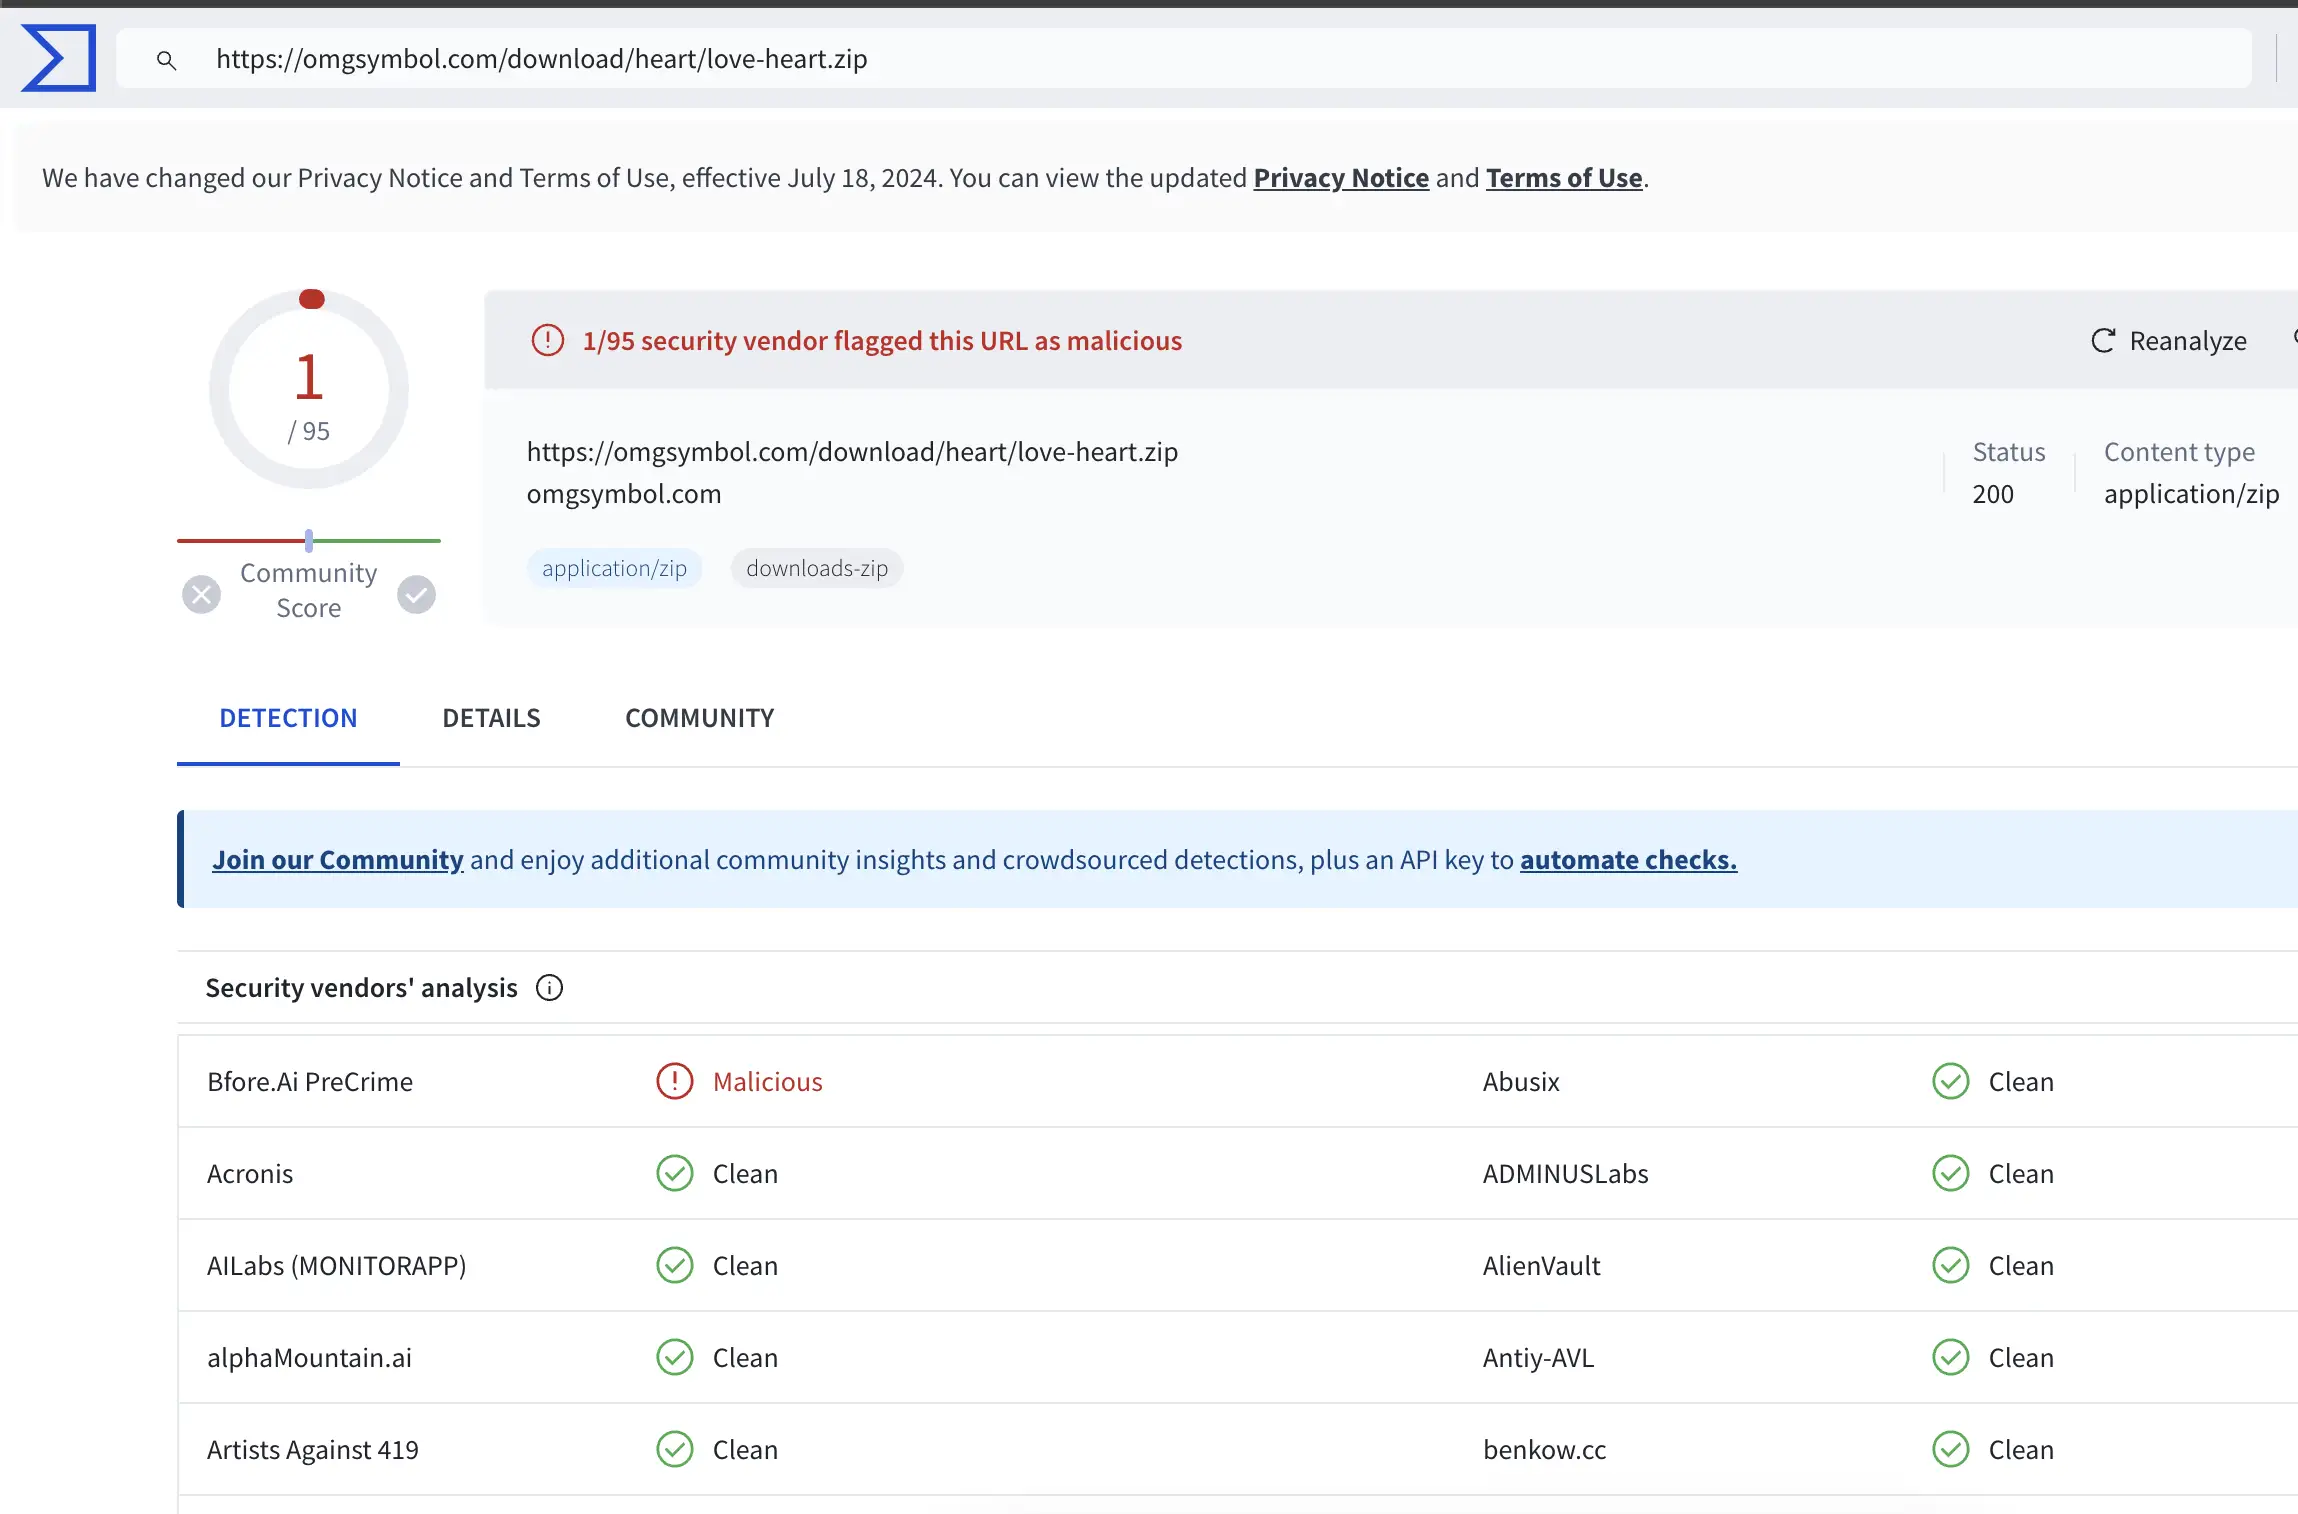Click the Clean check icon for ADMINUSLabs
2298x1514 pixels.
pyautogui.click(x=1950, y=1173)
